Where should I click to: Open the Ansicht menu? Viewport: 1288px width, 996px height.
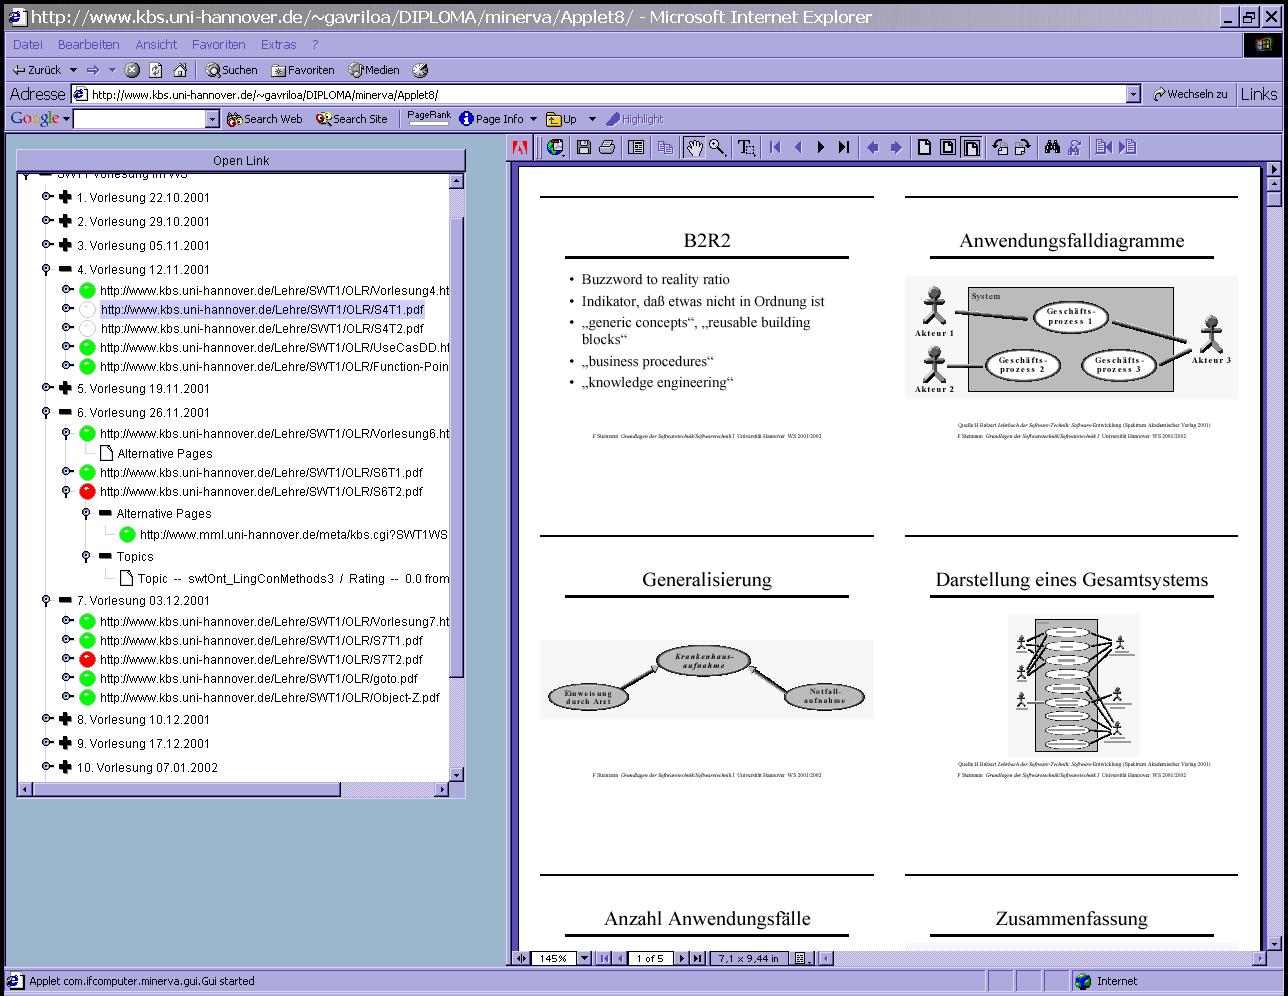pos(156,44)
